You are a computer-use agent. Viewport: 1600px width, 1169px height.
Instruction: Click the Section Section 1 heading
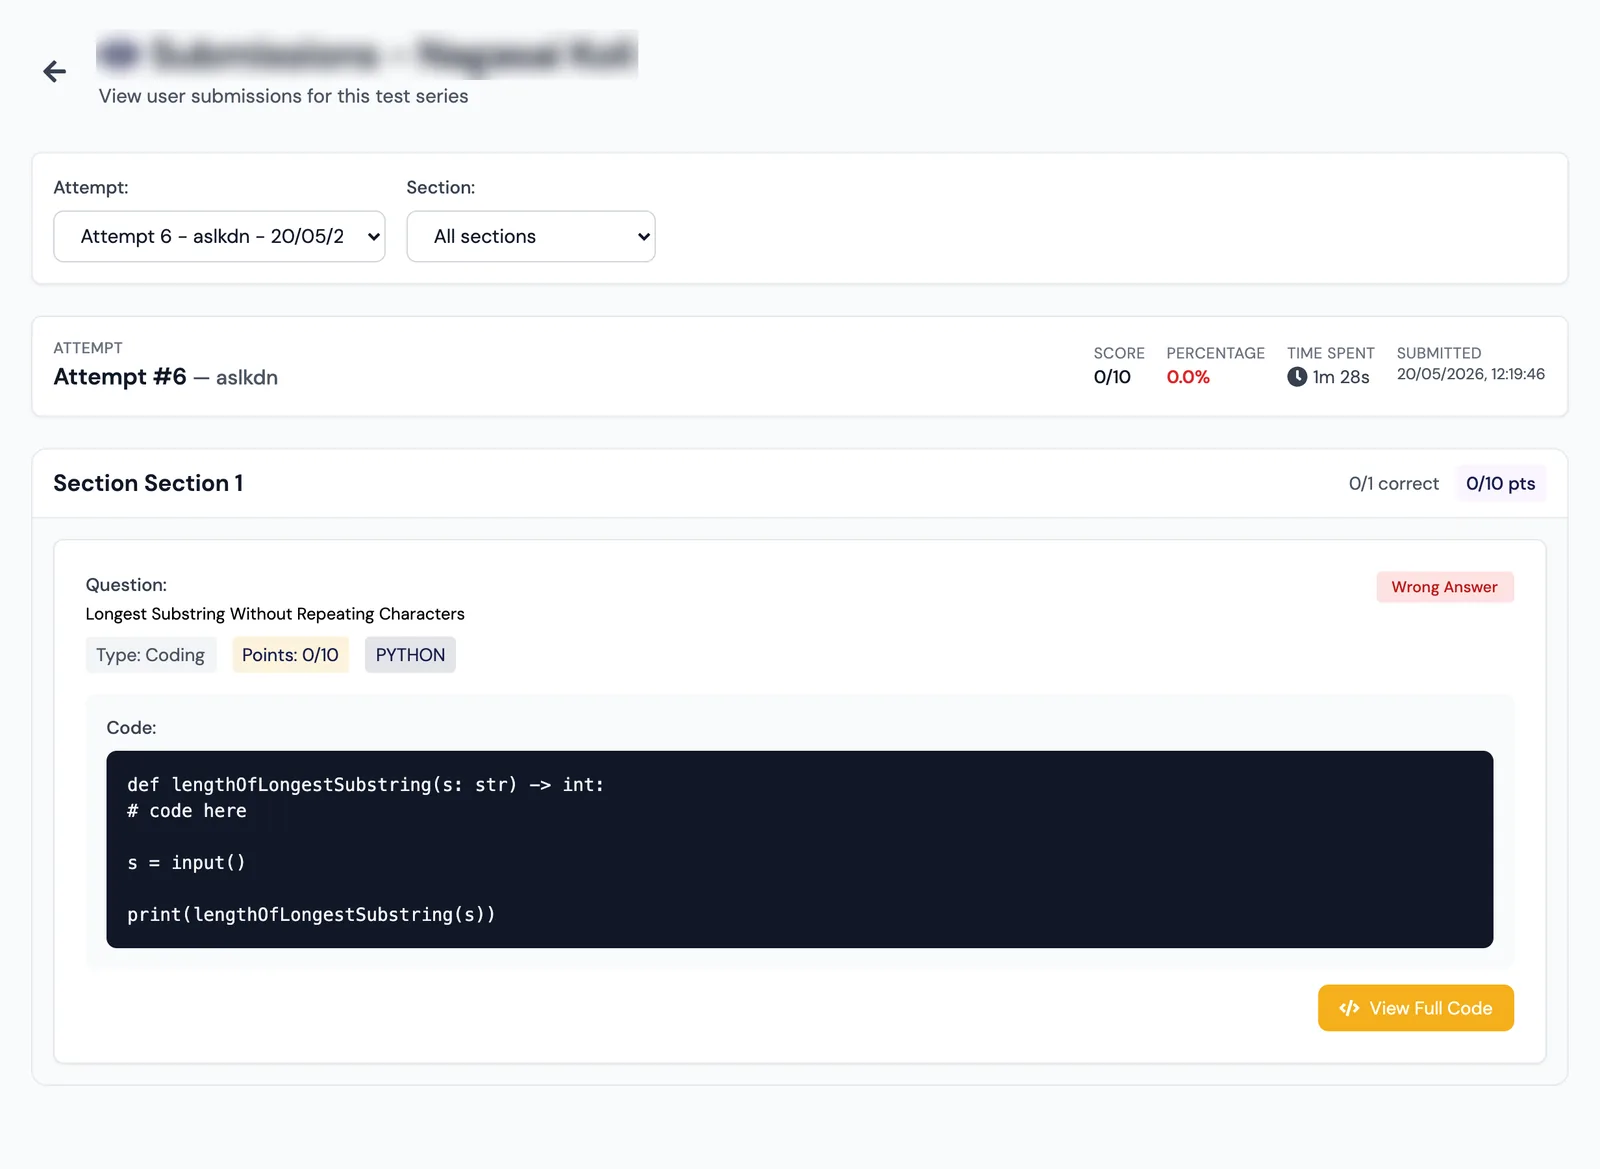click(x=148, y=483)
